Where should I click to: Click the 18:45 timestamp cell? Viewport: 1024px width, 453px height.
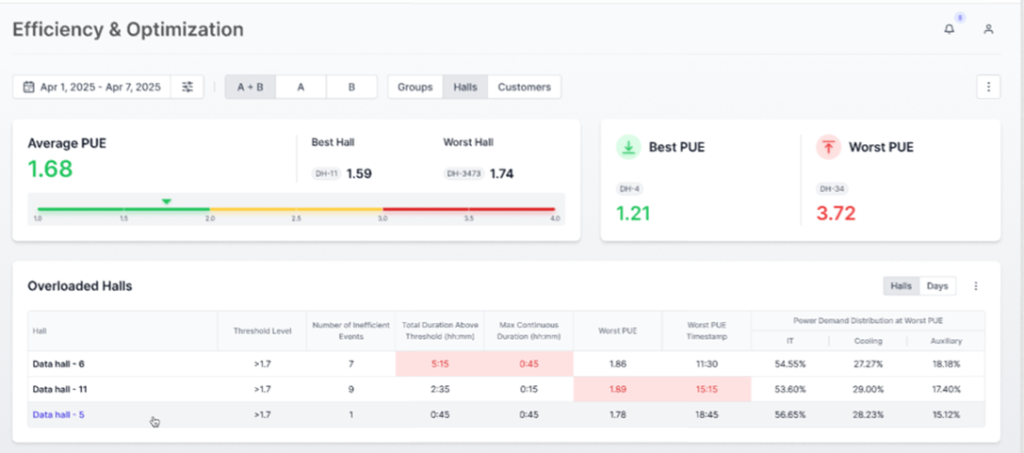(707, 414)
